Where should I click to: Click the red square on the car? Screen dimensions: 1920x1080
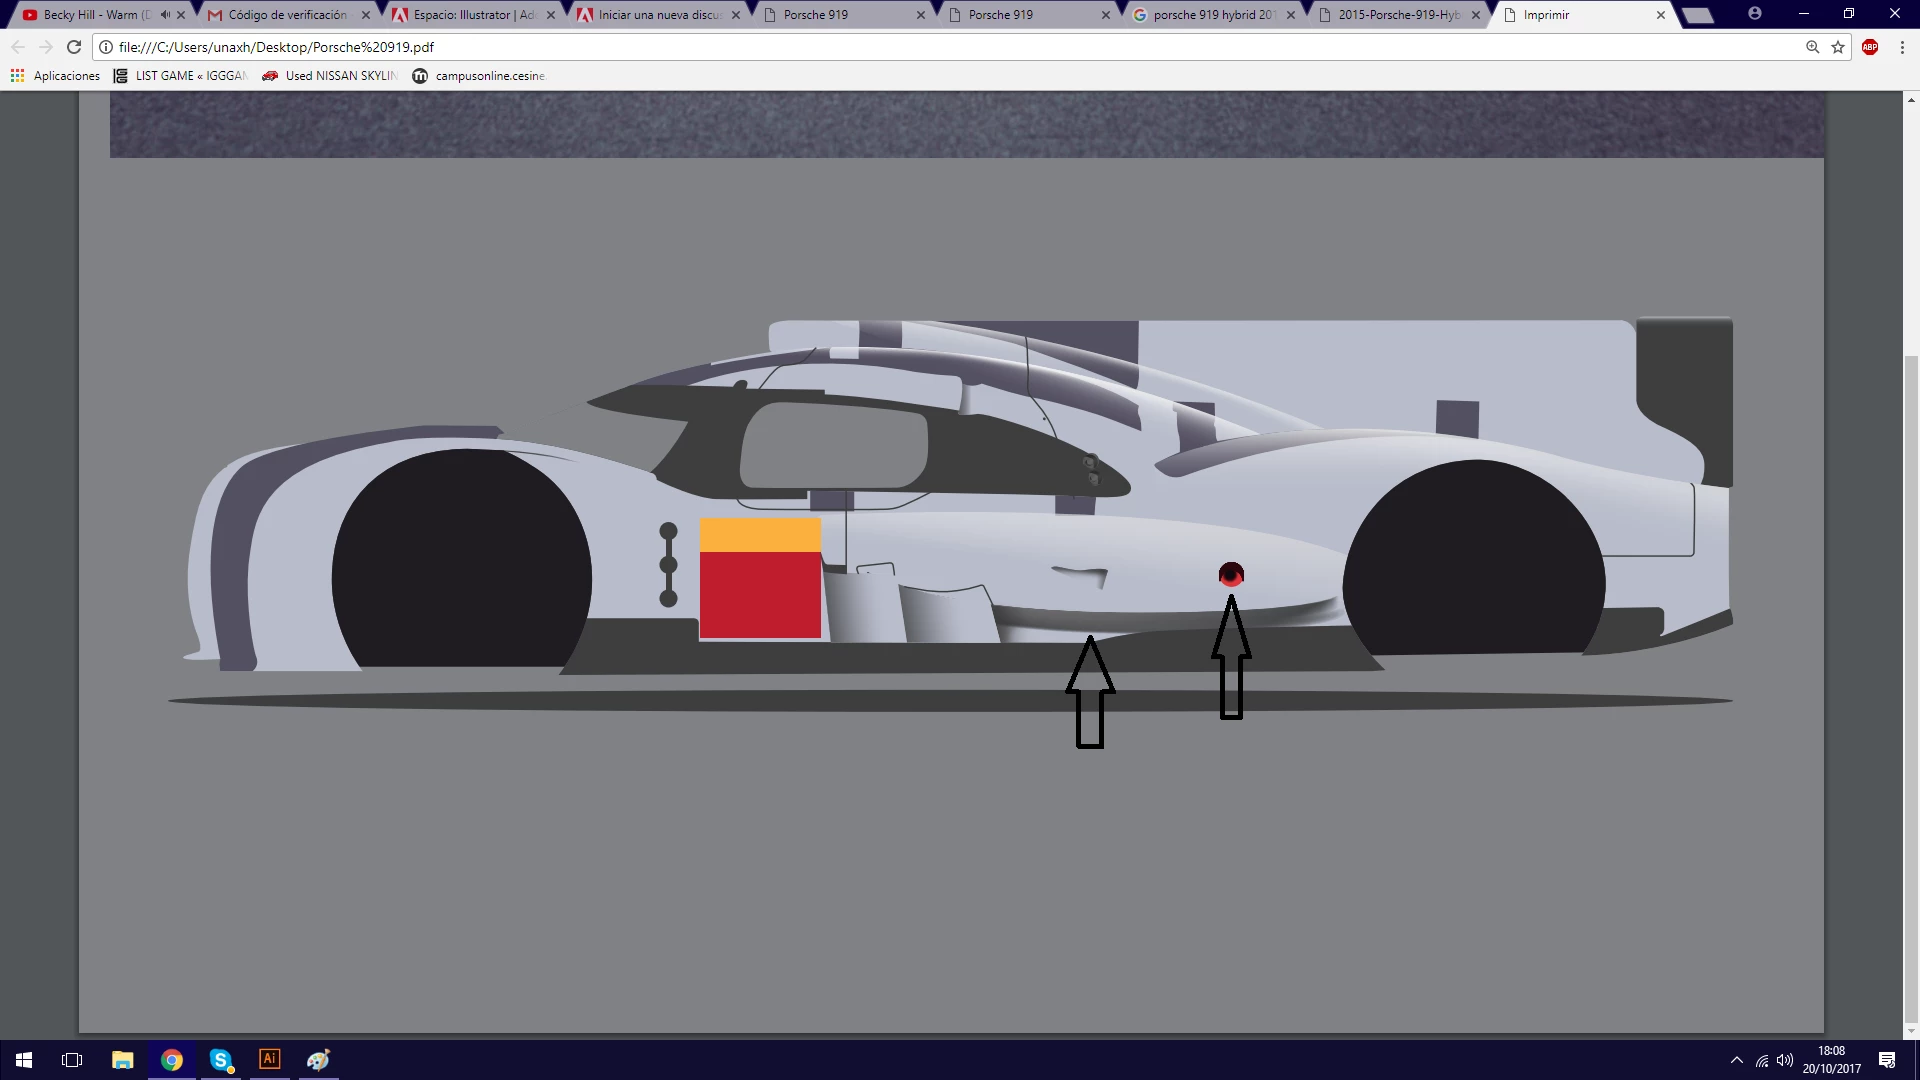pyautogui.click(x=760, y=595)
